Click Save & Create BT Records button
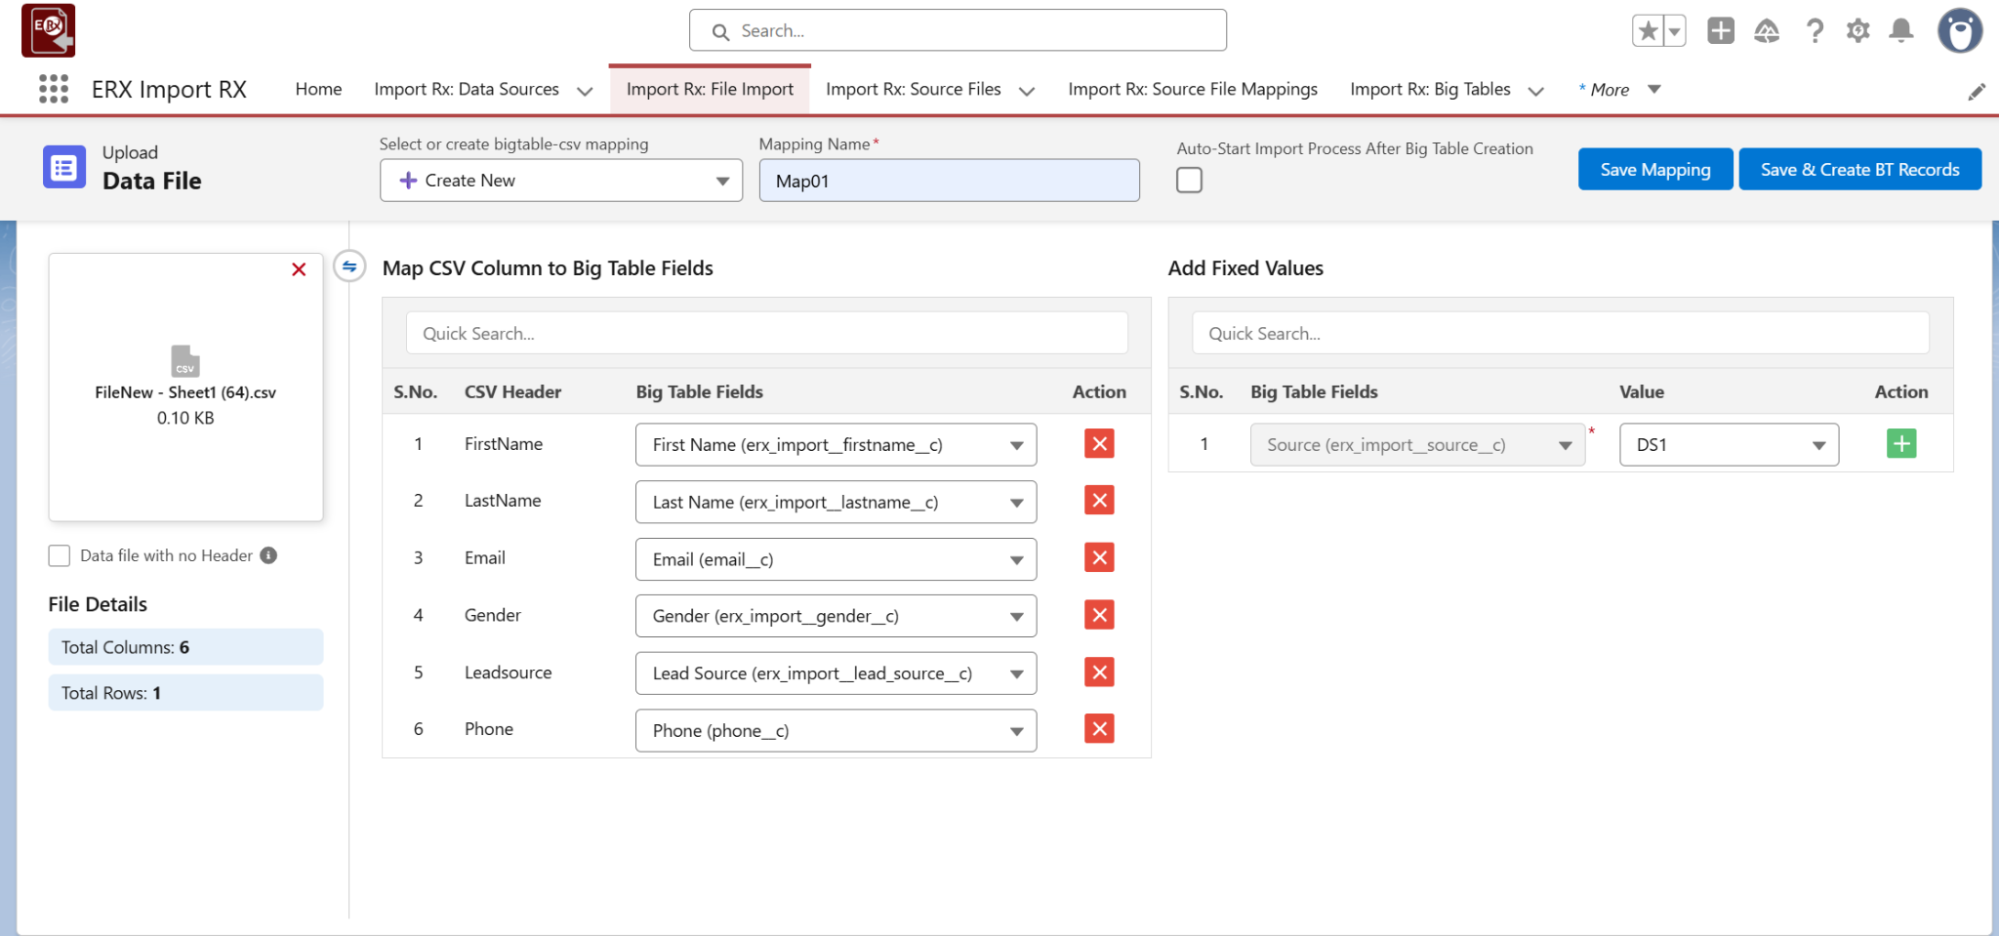 (x=1859, y=169)
